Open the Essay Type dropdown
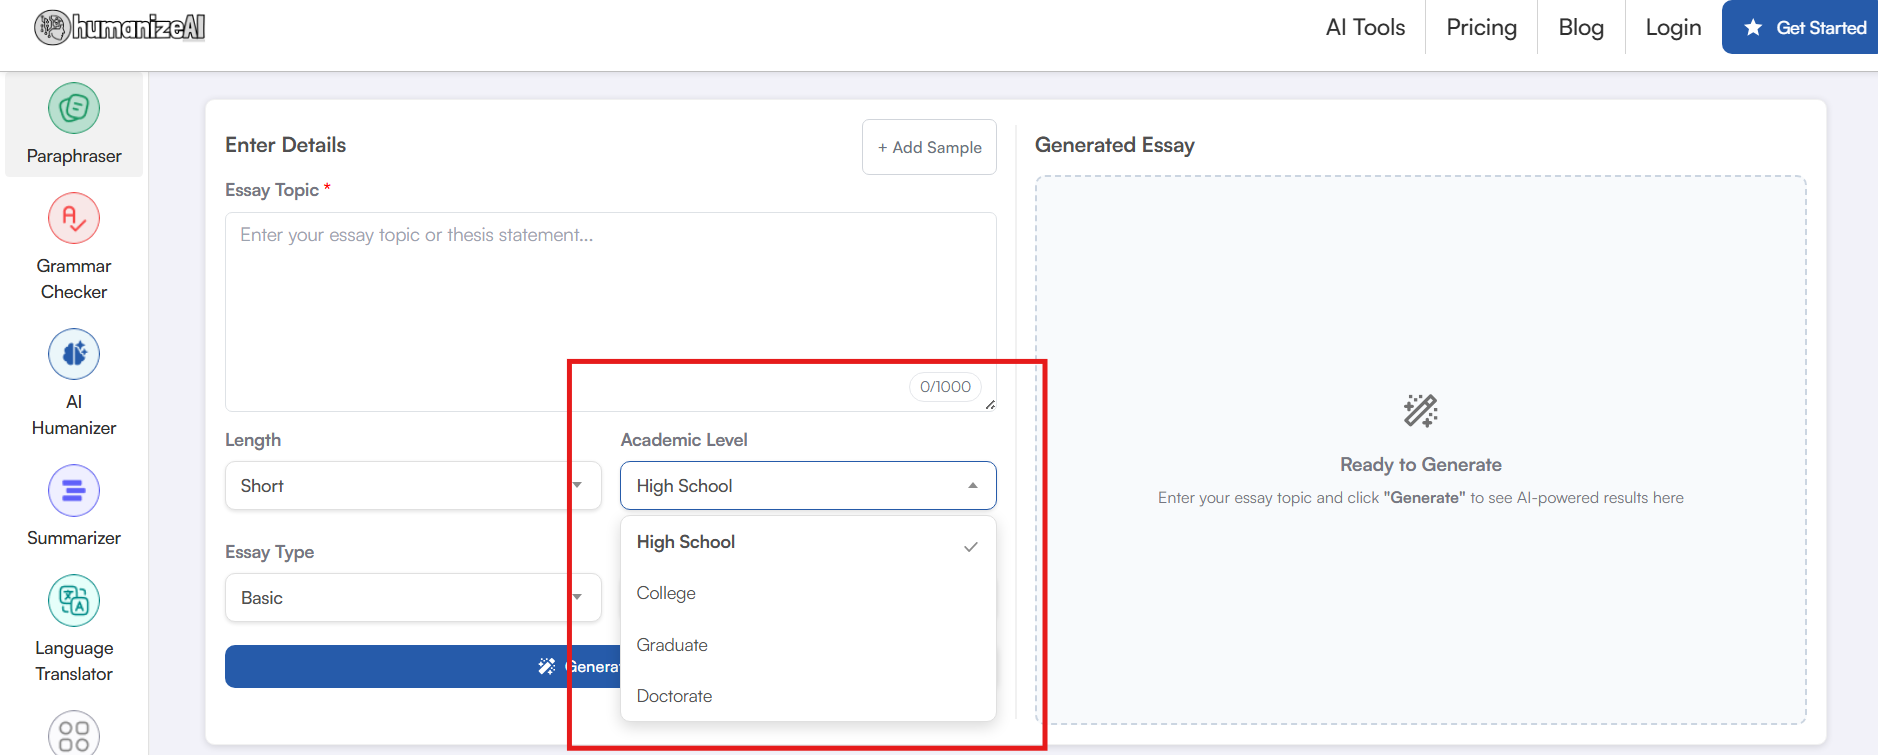 (x=412, y=598)
